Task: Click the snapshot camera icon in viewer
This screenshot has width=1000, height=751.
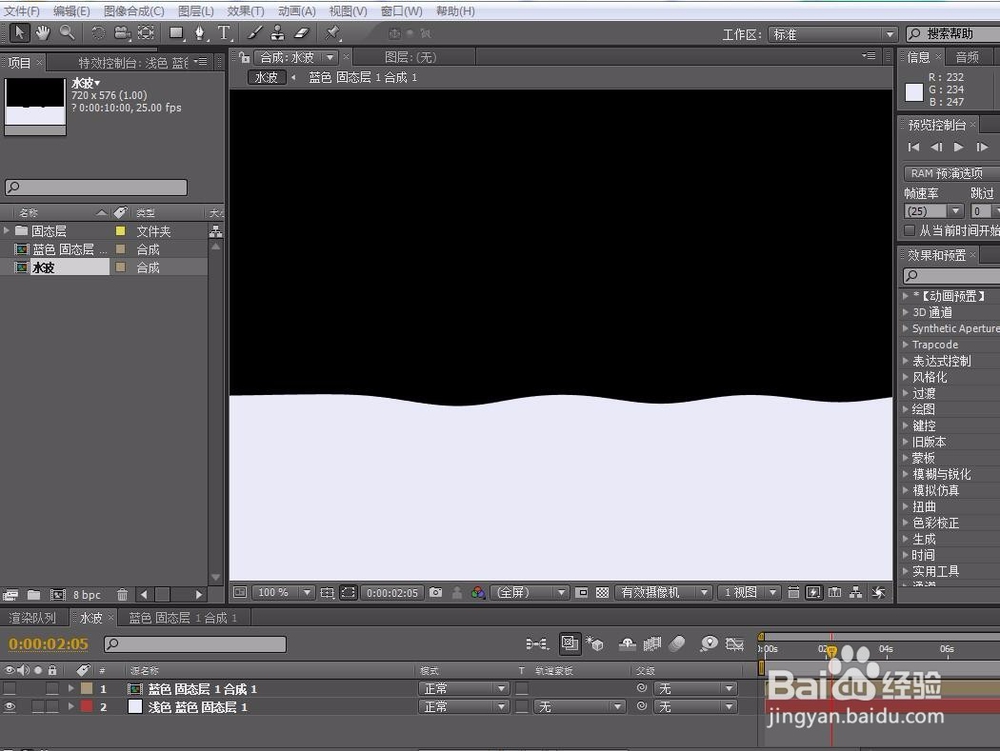Action: click(436, 592)
